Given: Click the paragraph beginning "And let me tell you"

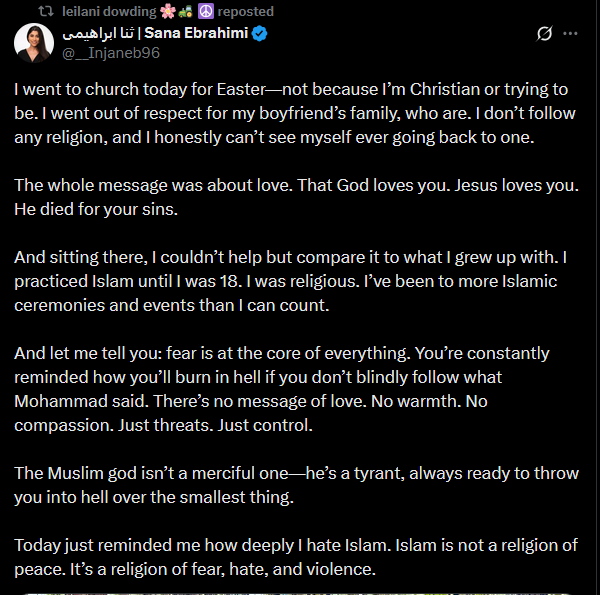Looking at the screenshot, I should [x=282, y=389].
